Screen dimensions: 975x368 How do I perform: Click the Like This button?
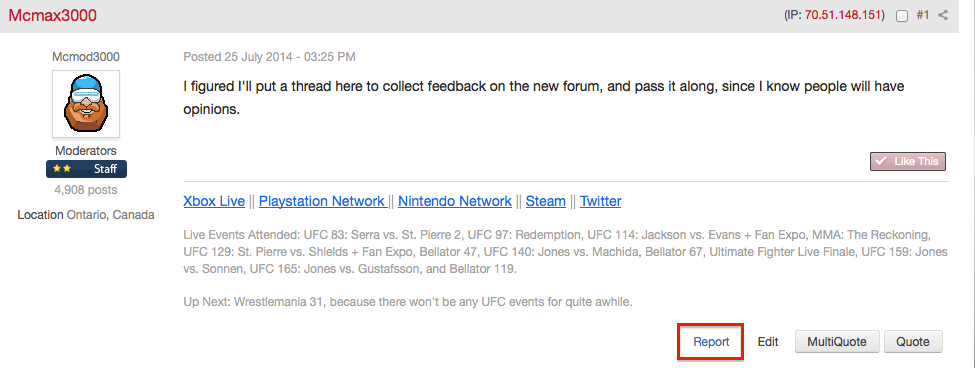tap(908, 161)
